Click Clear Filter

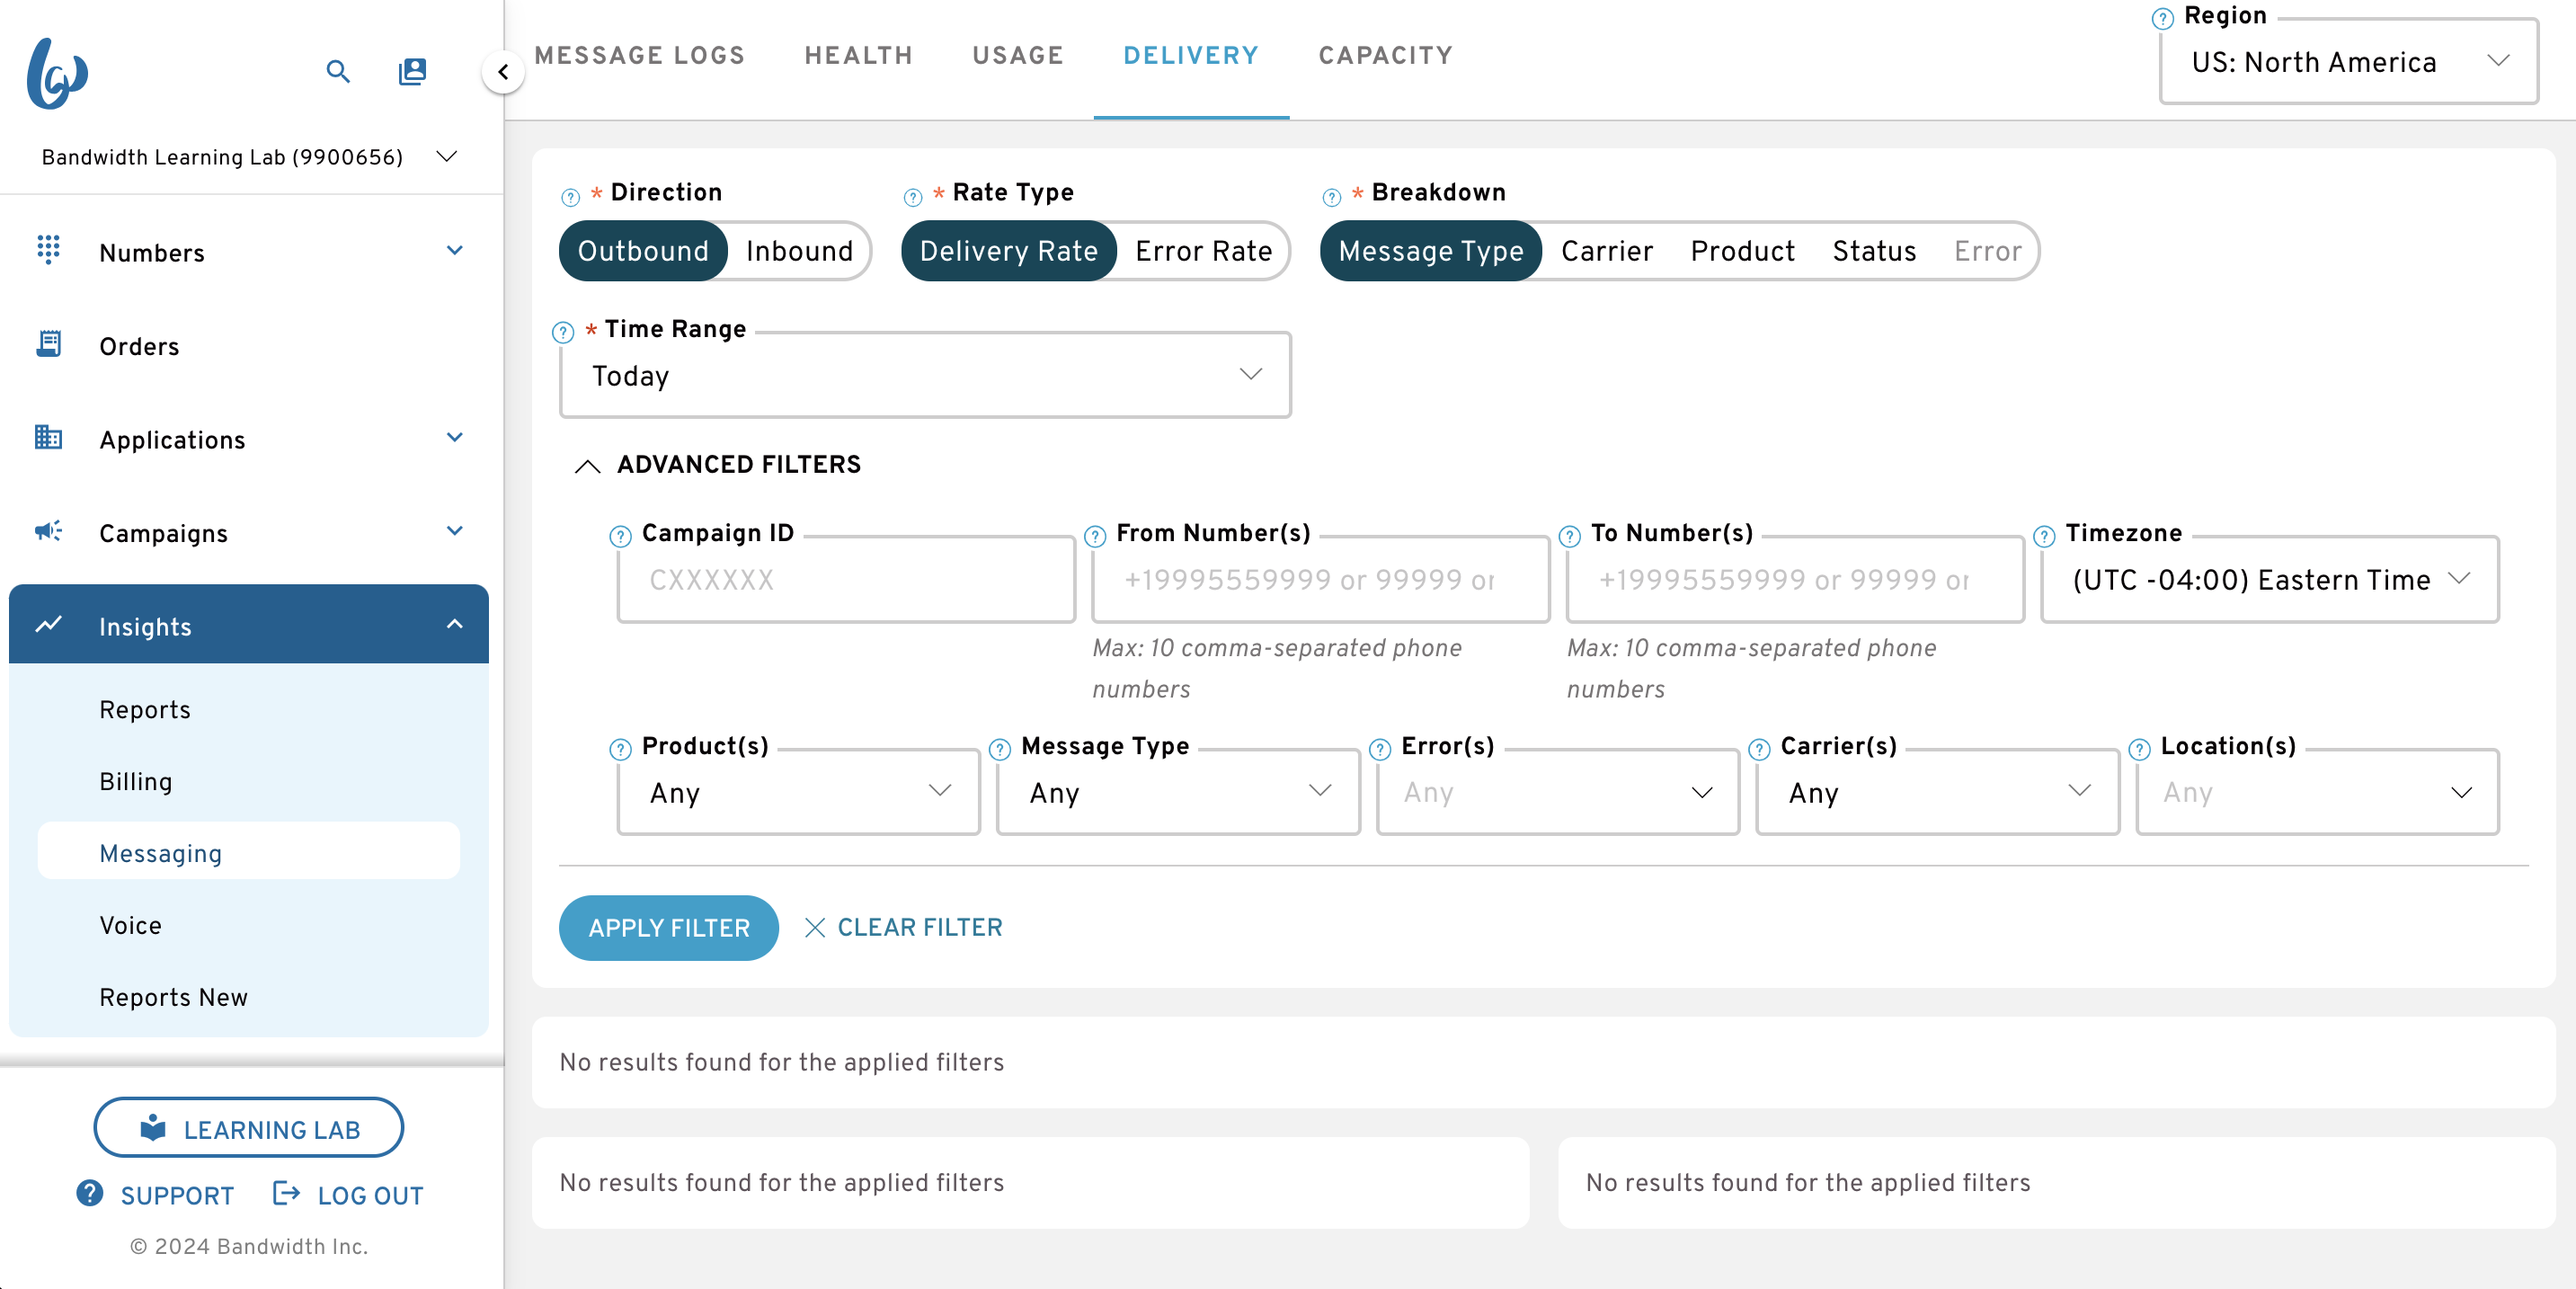pyautogui.click(x=903, y=927)
